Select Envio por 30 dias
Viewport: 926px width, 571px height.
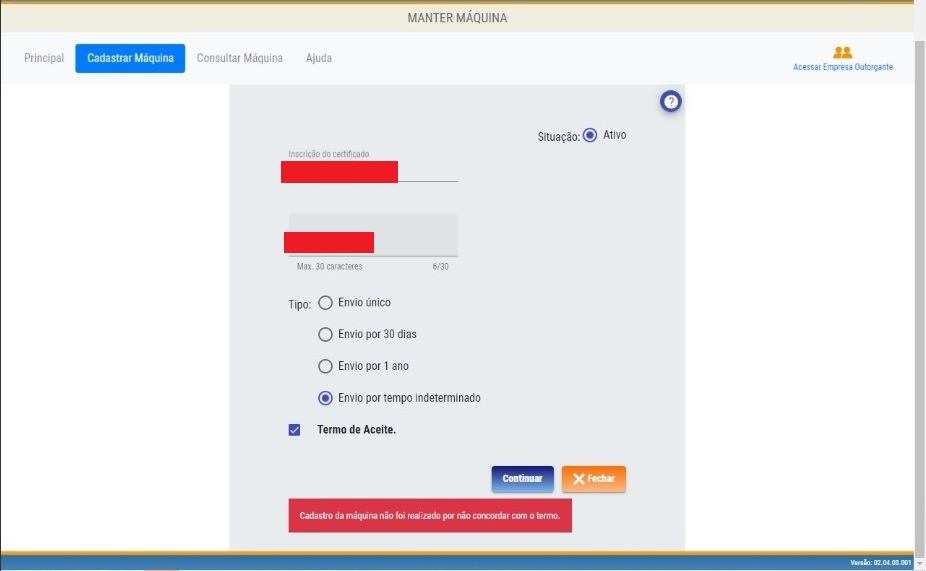pyautogui.click(x=325, y=335)
